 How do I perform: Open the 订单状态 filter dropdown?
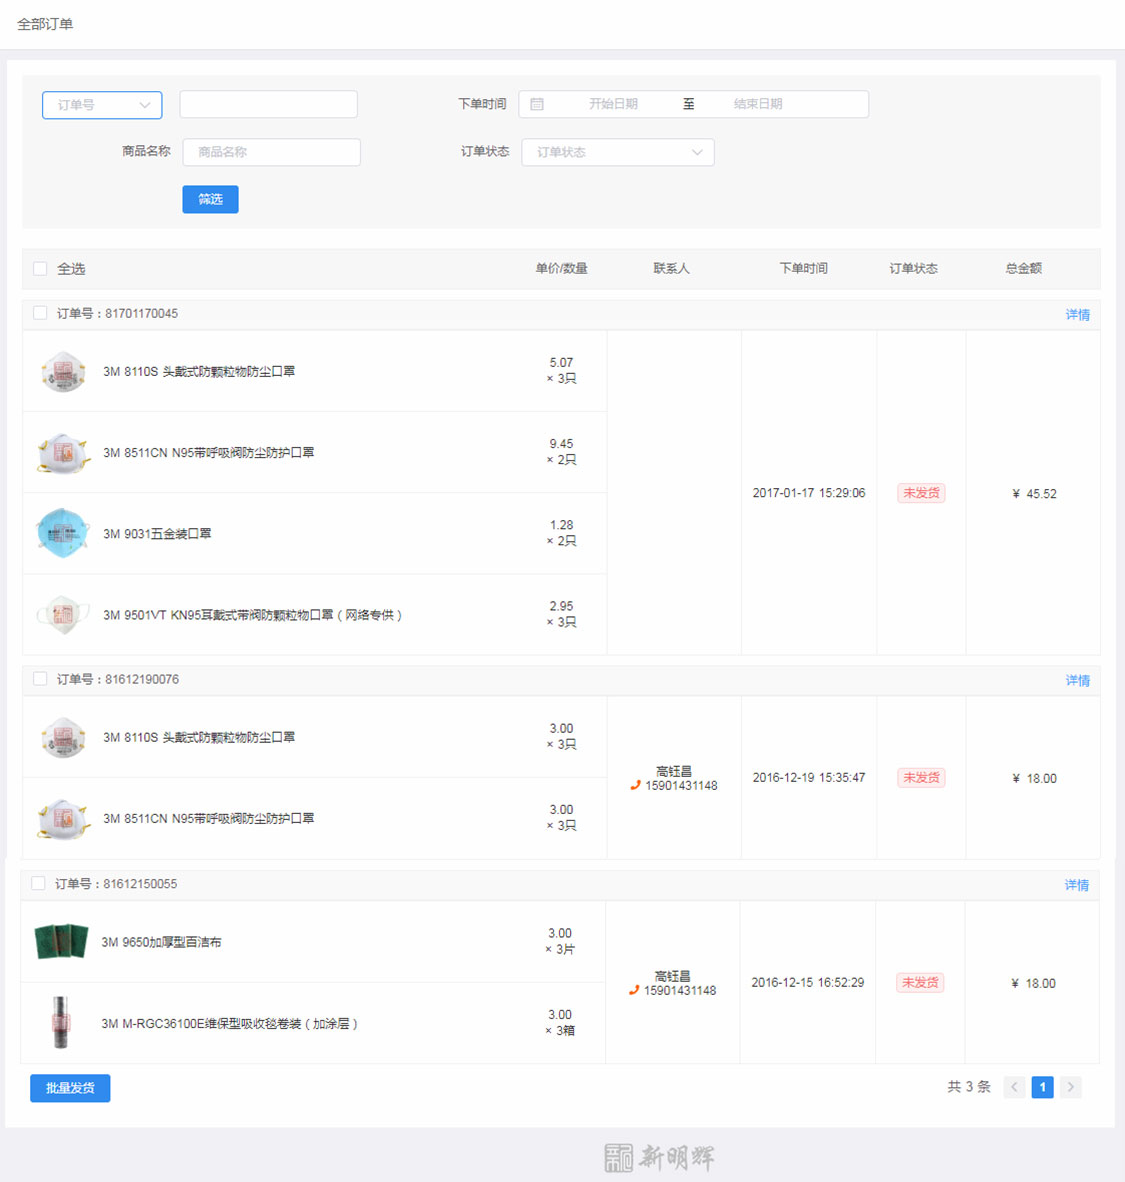tap(618, 152)
